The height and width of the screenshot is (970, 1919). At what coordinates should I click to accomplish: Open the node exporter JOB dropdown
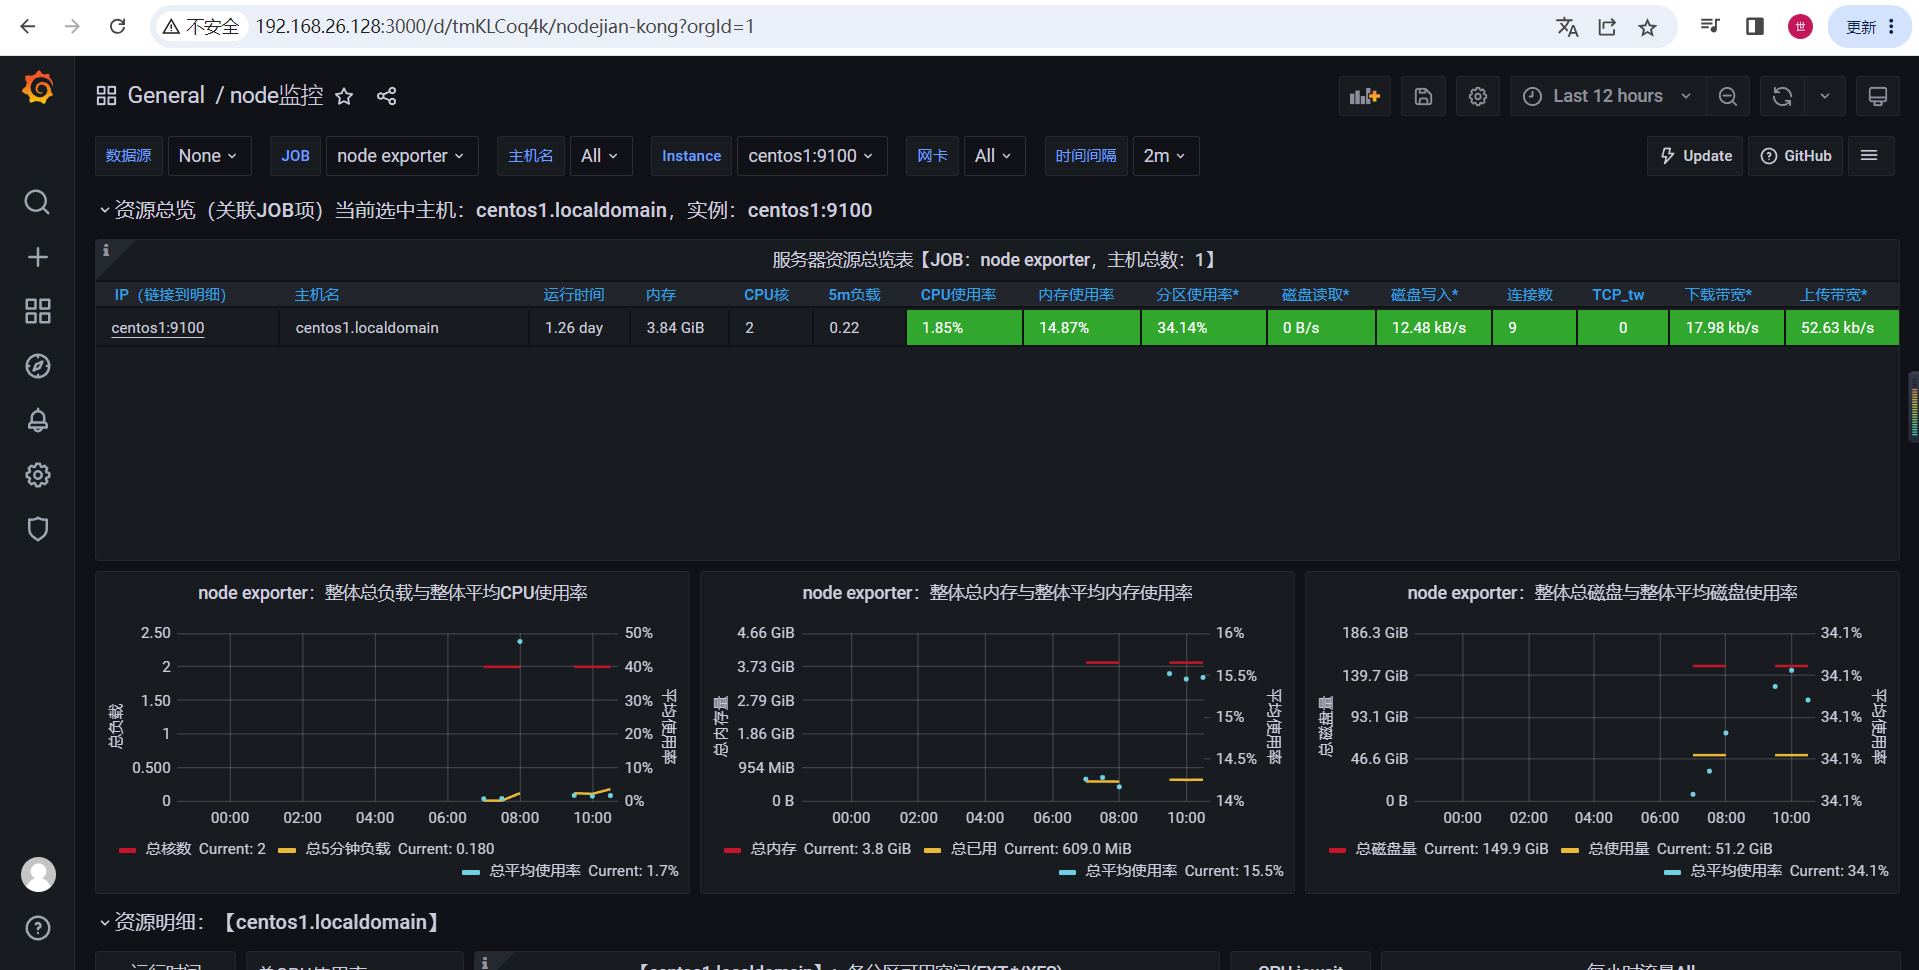(401, 155)
